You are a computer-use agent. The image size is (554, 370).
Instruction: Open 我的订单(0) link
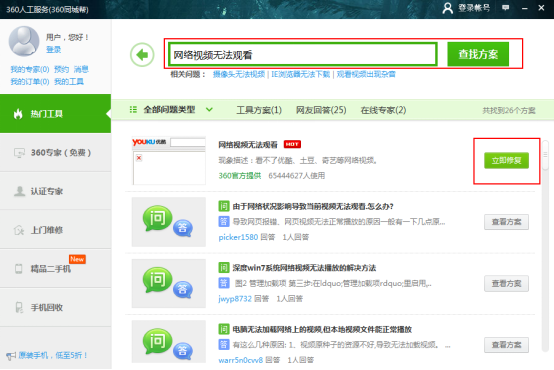pos(30,82)
